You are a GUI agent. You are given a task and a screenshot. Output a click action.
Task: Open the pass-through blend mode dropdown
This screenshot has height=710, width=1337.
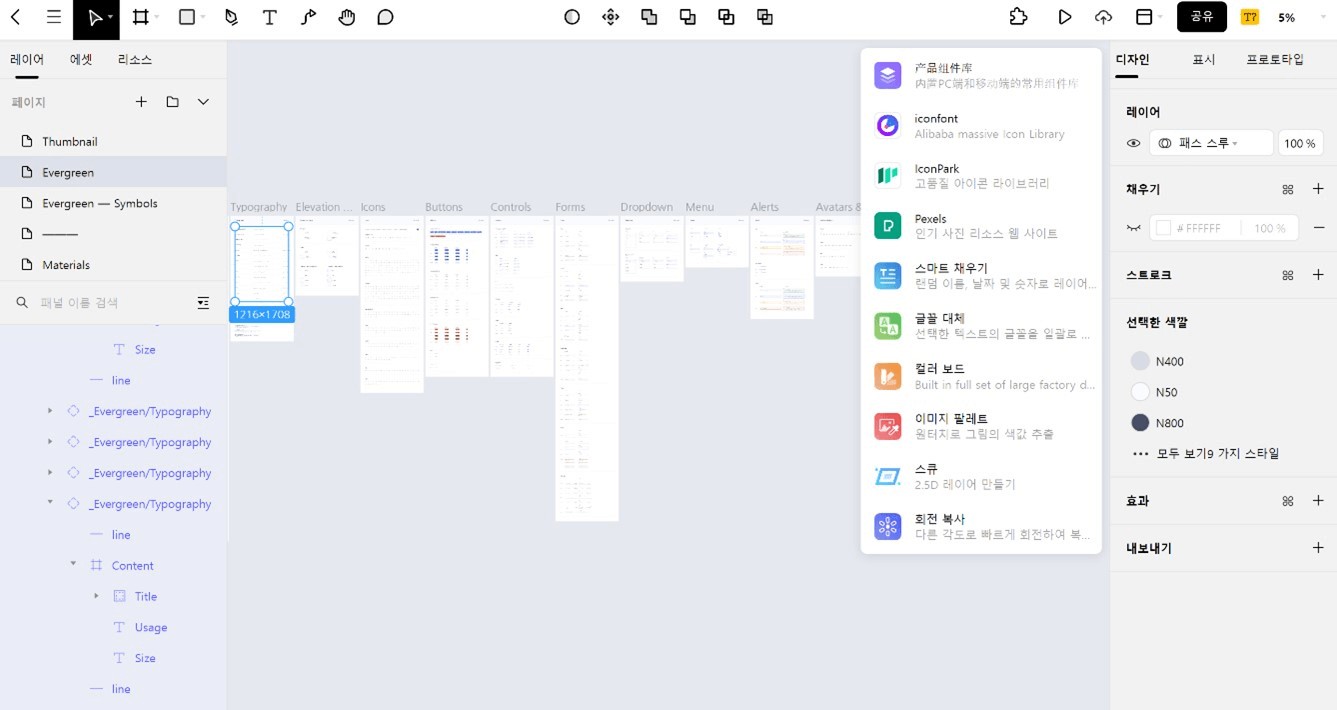(x=1211, y=143)
